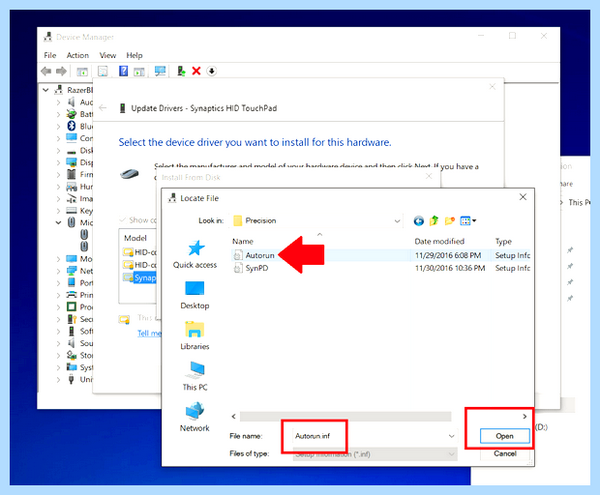Select This PC in the places bar
This screenshot has width=600, height=495.
coord(195,376)
